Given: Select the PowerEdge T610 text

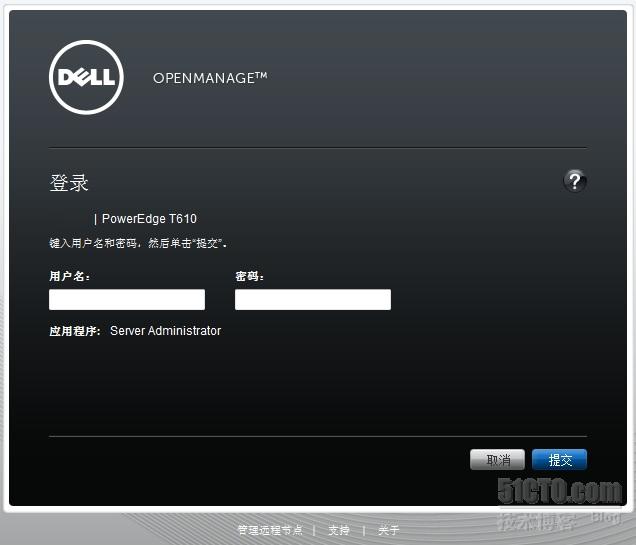Looking at the screenshot, I should [x=149, y=219].
